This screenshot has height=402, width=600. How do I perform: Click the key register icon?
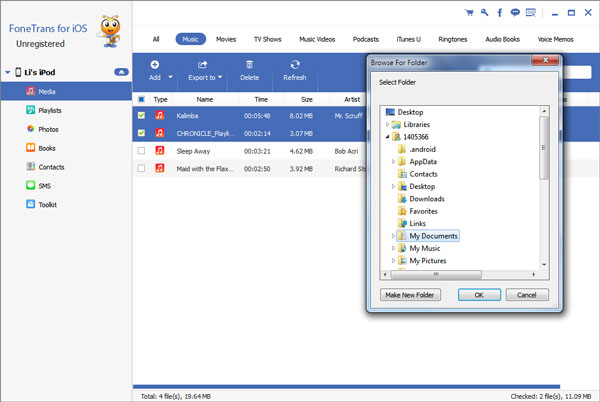(x=484, y=13)
